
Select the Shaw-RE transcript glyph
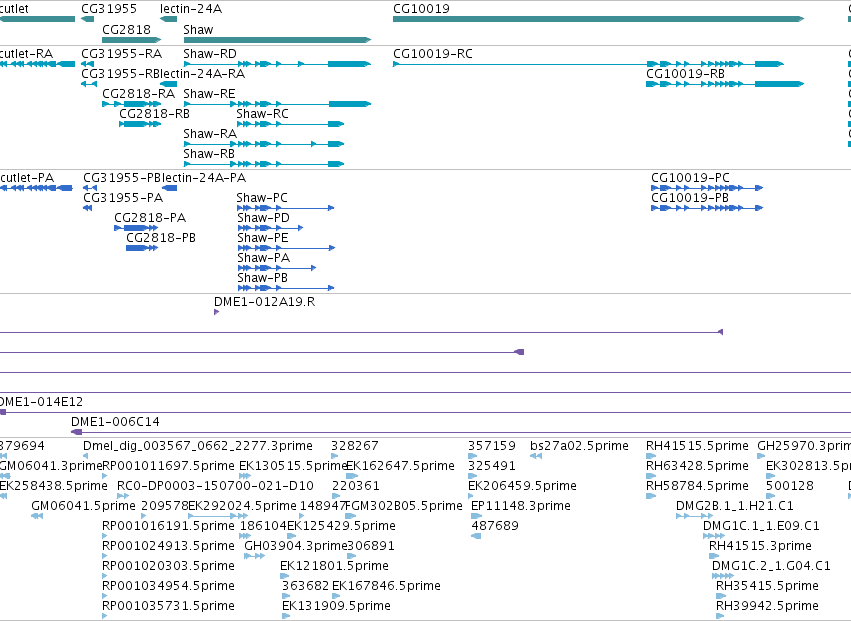click(277, 104)
